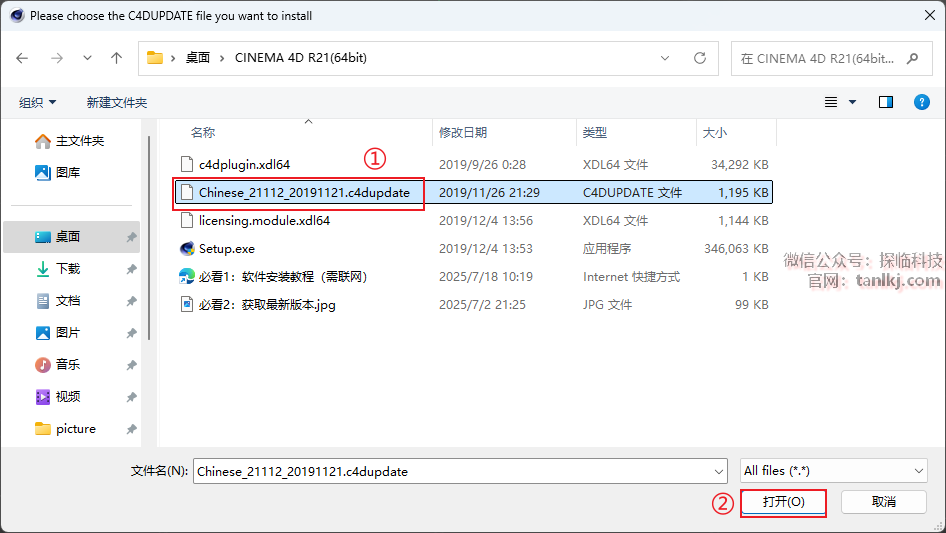Go forward with the right arrow icon
Viewport: 946px width, 533px height.
tap(57, 58)
